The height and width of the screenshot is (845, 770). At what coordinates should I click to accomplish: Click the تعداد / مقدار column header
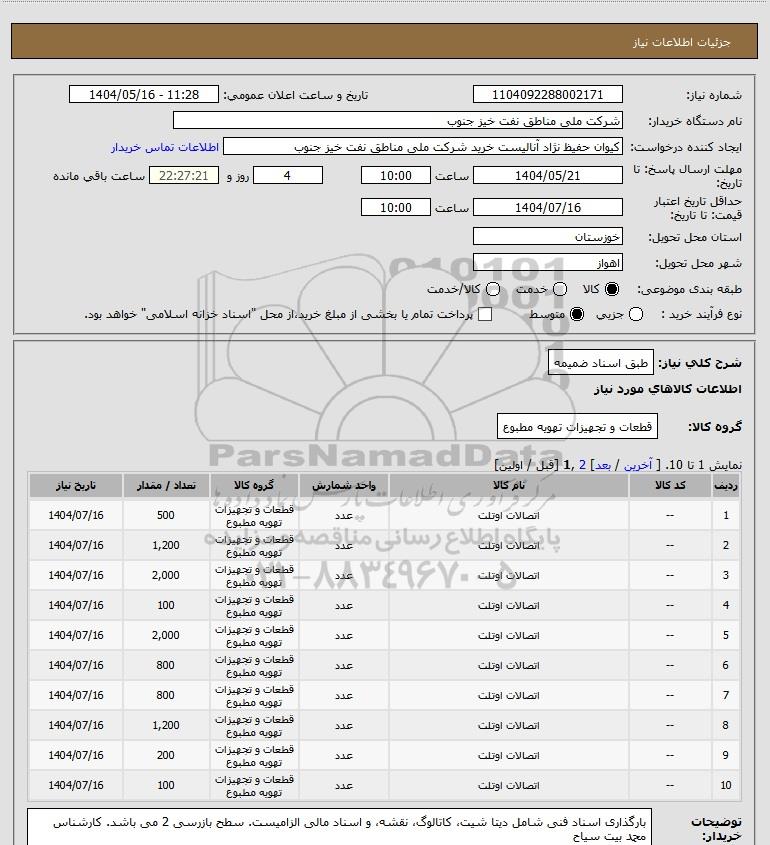[166, 485]
